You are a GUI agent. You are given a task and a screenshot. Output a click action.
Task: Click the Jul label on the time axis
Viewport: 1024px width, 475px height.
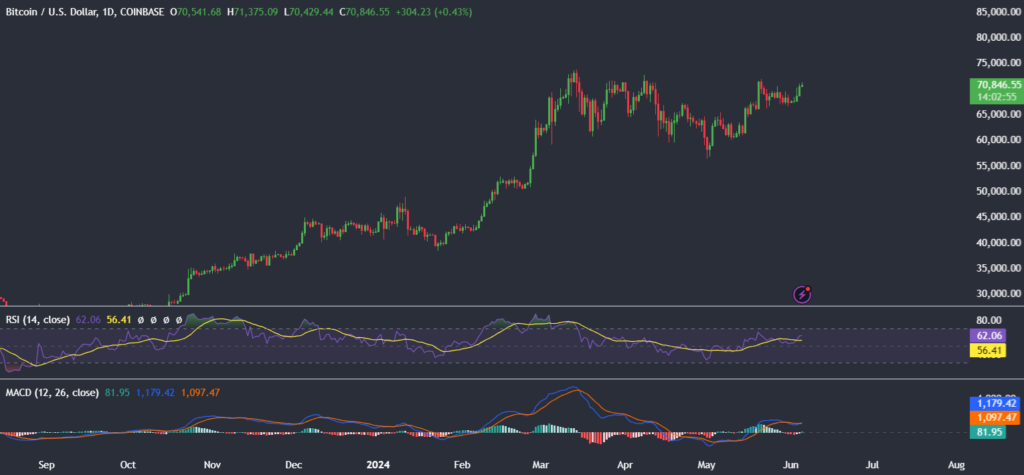[x=871, y=465]
